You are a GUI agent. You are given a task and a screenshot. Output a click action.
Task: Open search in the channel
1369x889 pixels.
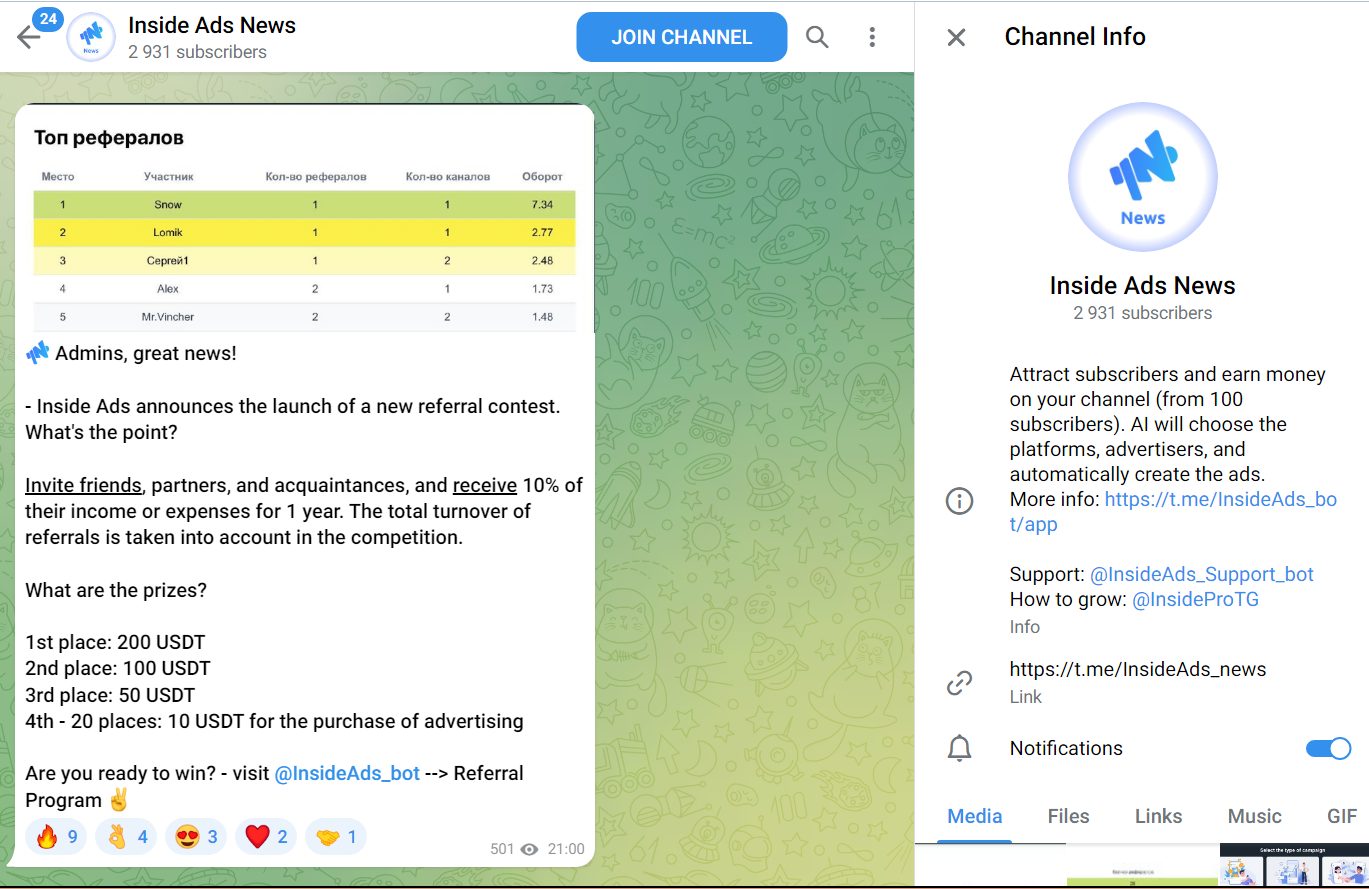click(x=817, y=37)
